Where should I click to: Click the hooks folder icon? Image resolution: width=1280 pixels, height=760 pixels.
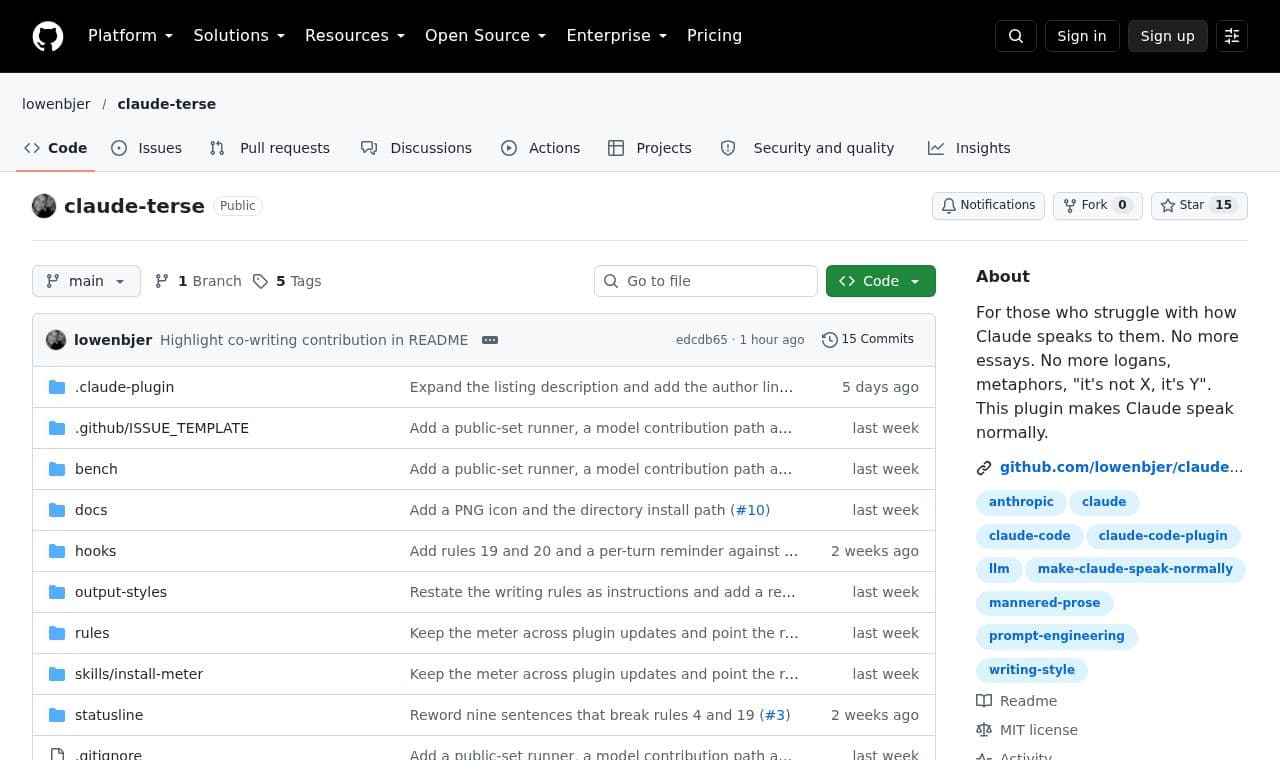57,551
